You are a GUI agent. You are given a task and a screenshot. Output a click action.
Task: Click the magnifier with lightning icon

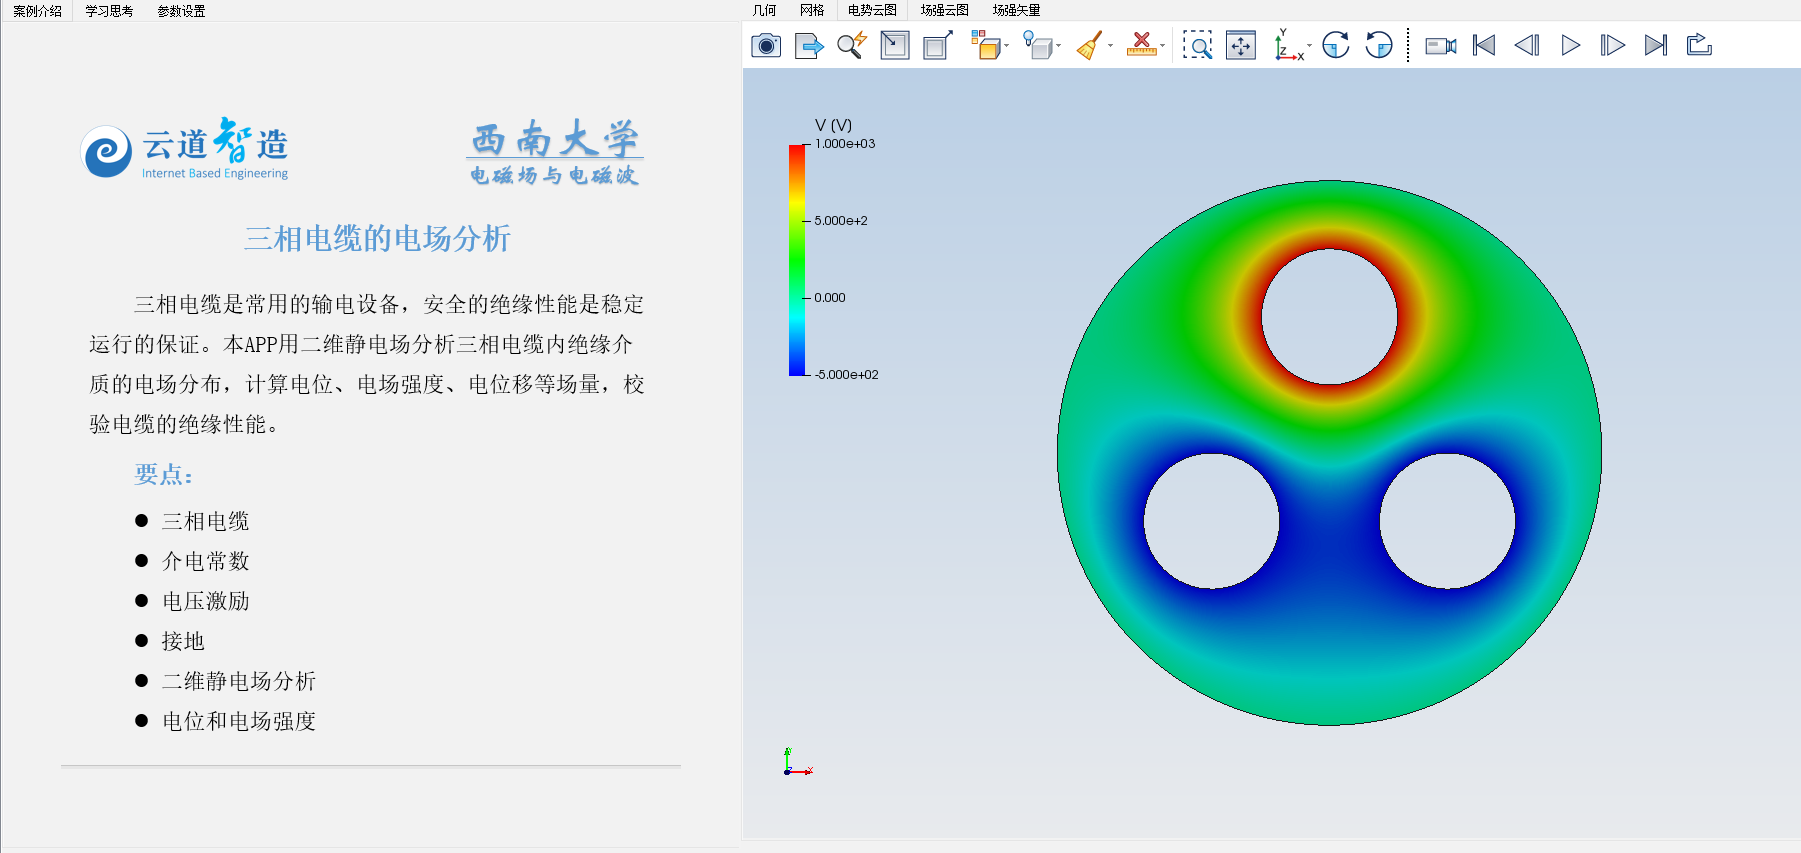[x=852, y=45]
